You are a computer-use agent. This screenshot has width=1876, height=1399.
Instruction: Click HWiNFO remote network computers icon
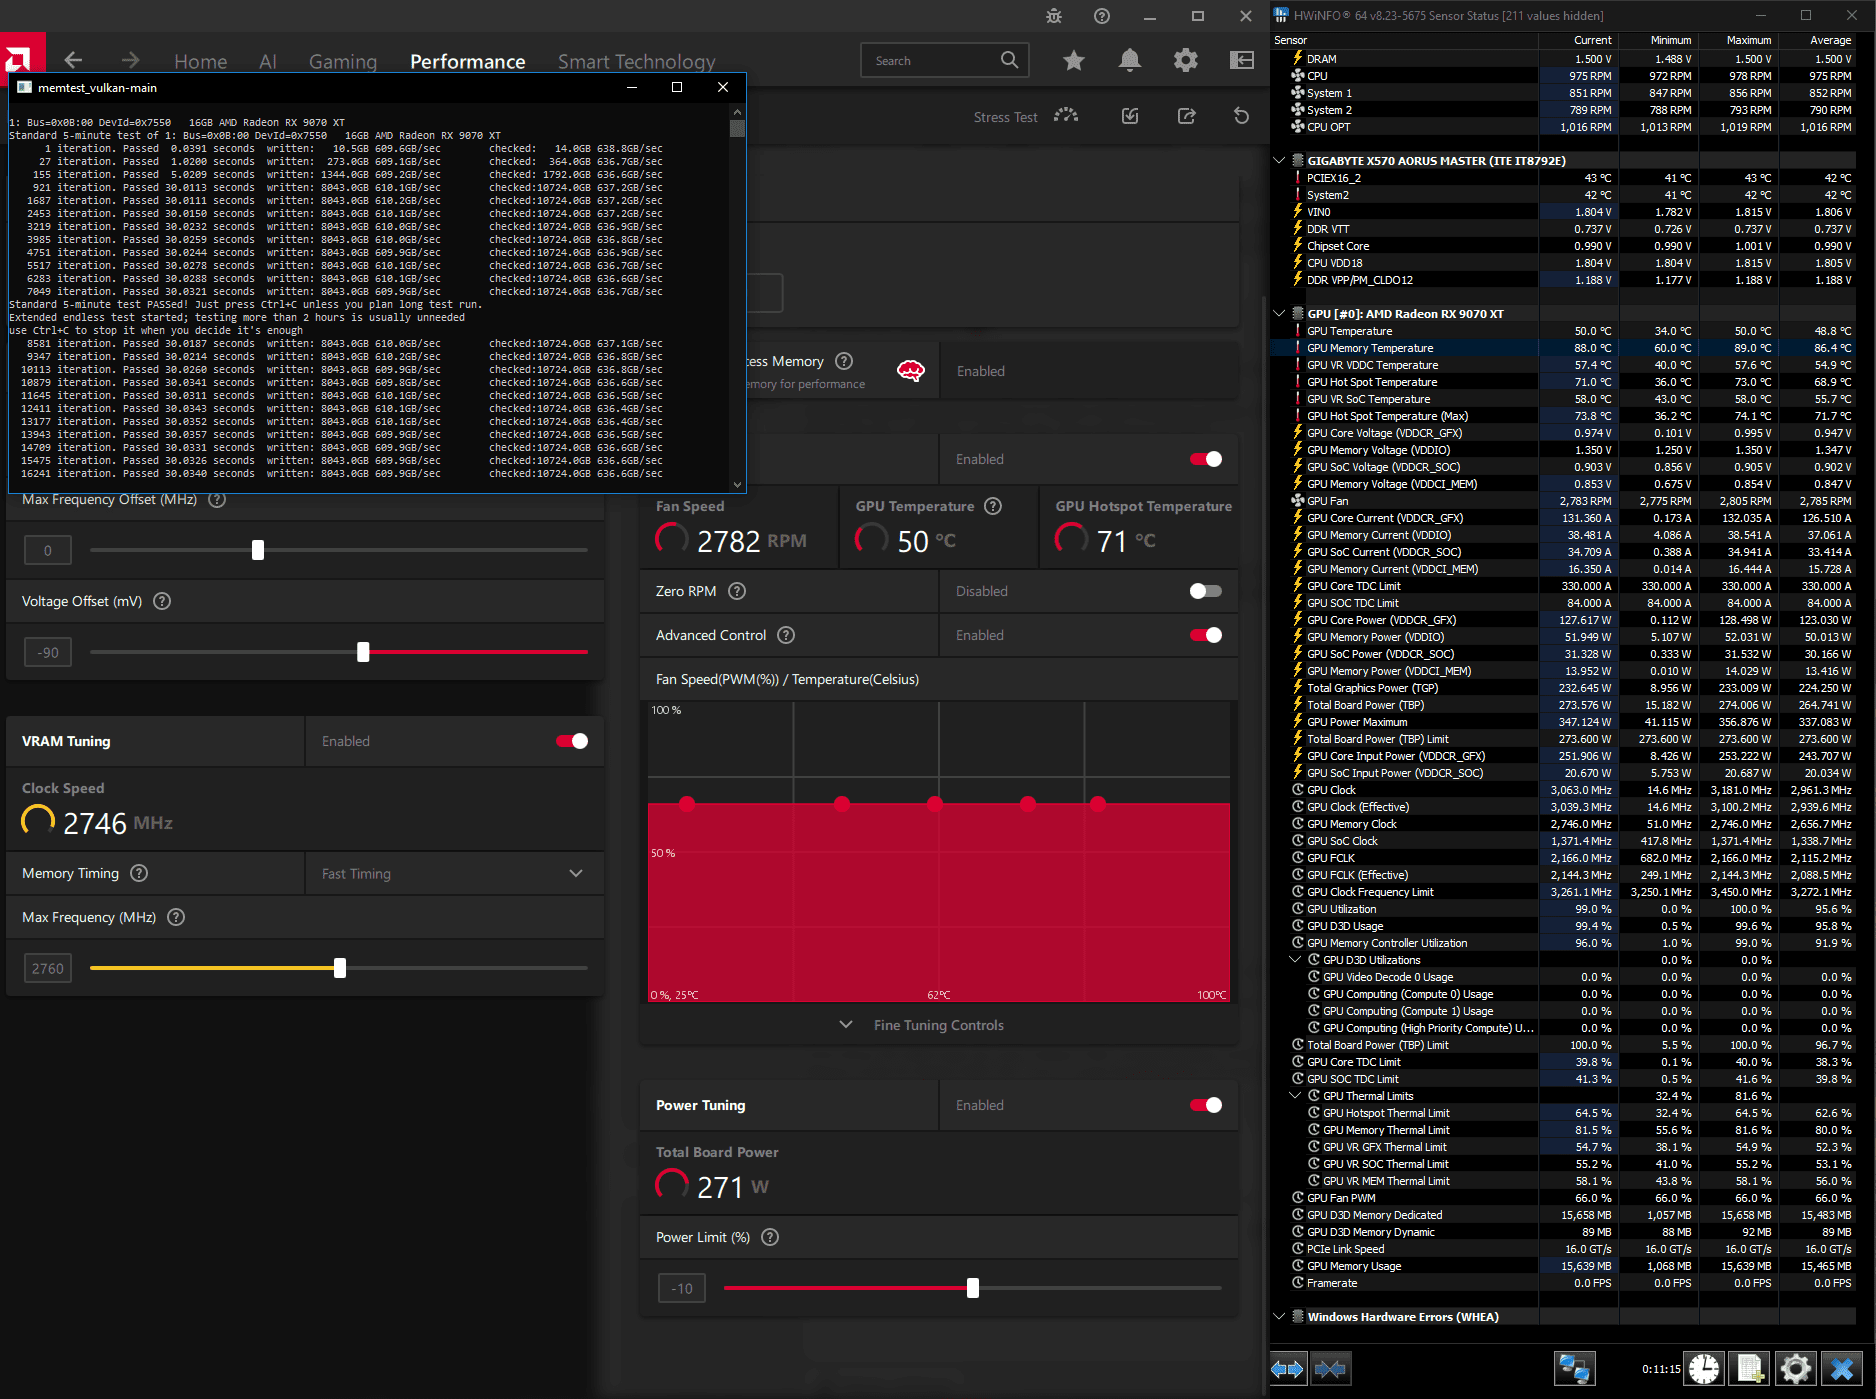coord(1575,1369)
